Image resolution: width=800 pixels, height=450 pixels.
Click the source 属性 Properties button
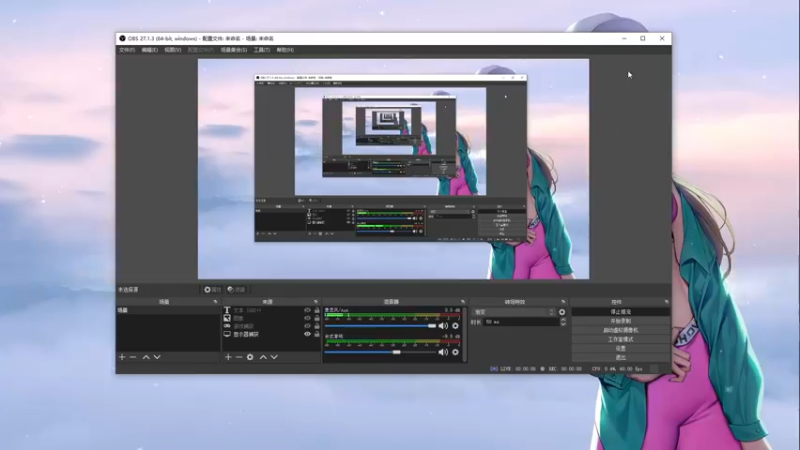tap(212, 289)
